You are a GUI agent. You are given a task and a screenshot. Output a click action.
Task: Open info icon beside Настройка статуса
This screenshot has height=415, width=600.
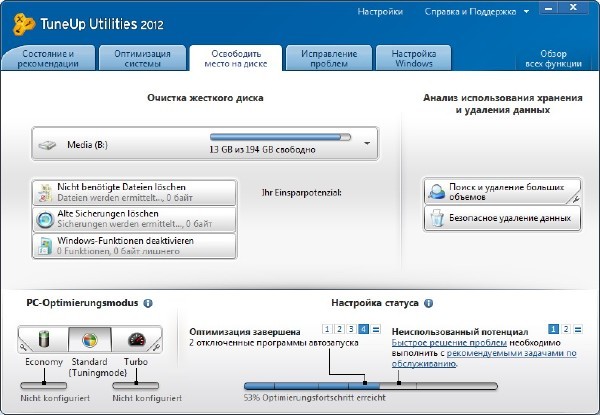429,303
